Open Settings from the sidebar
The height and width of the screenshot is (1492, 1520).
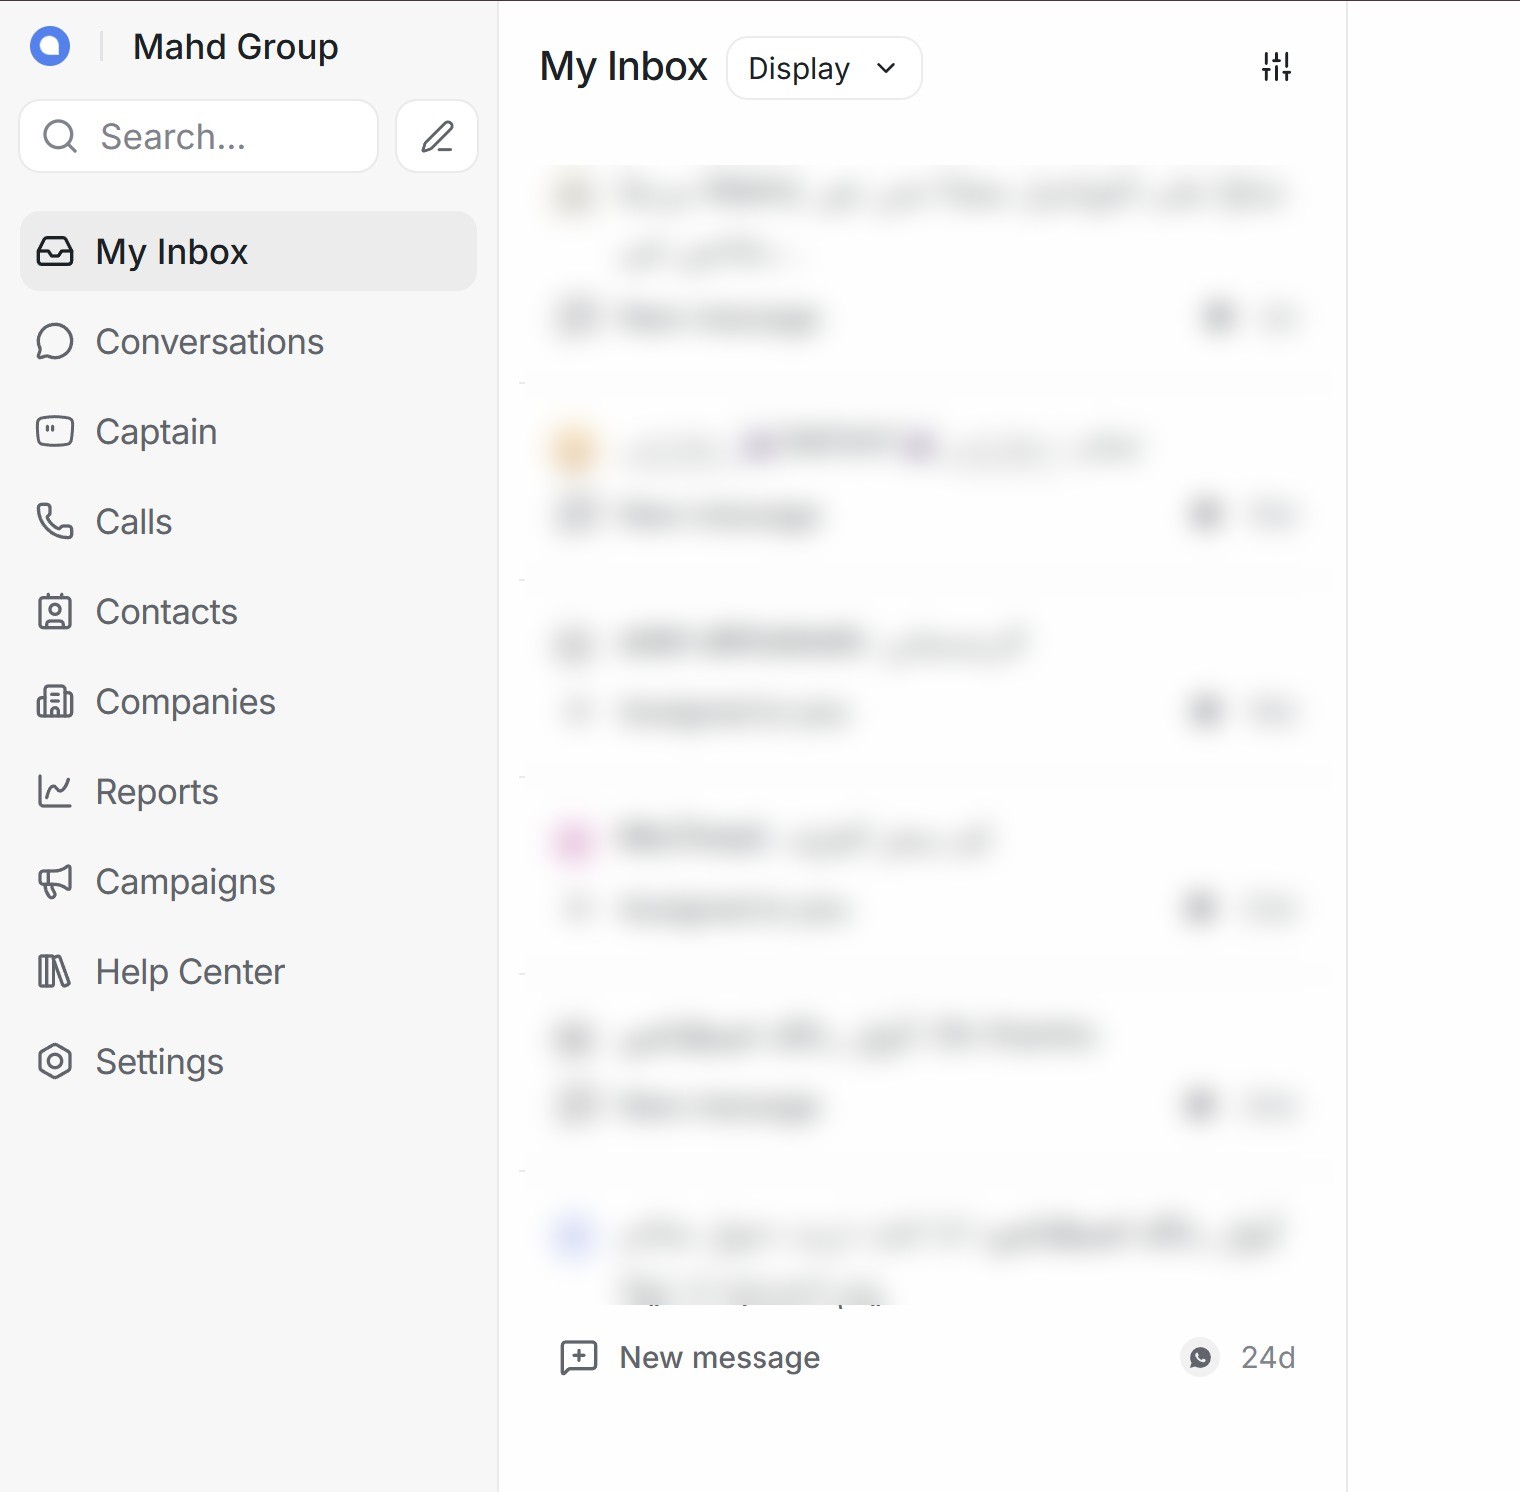point(248,1062)
